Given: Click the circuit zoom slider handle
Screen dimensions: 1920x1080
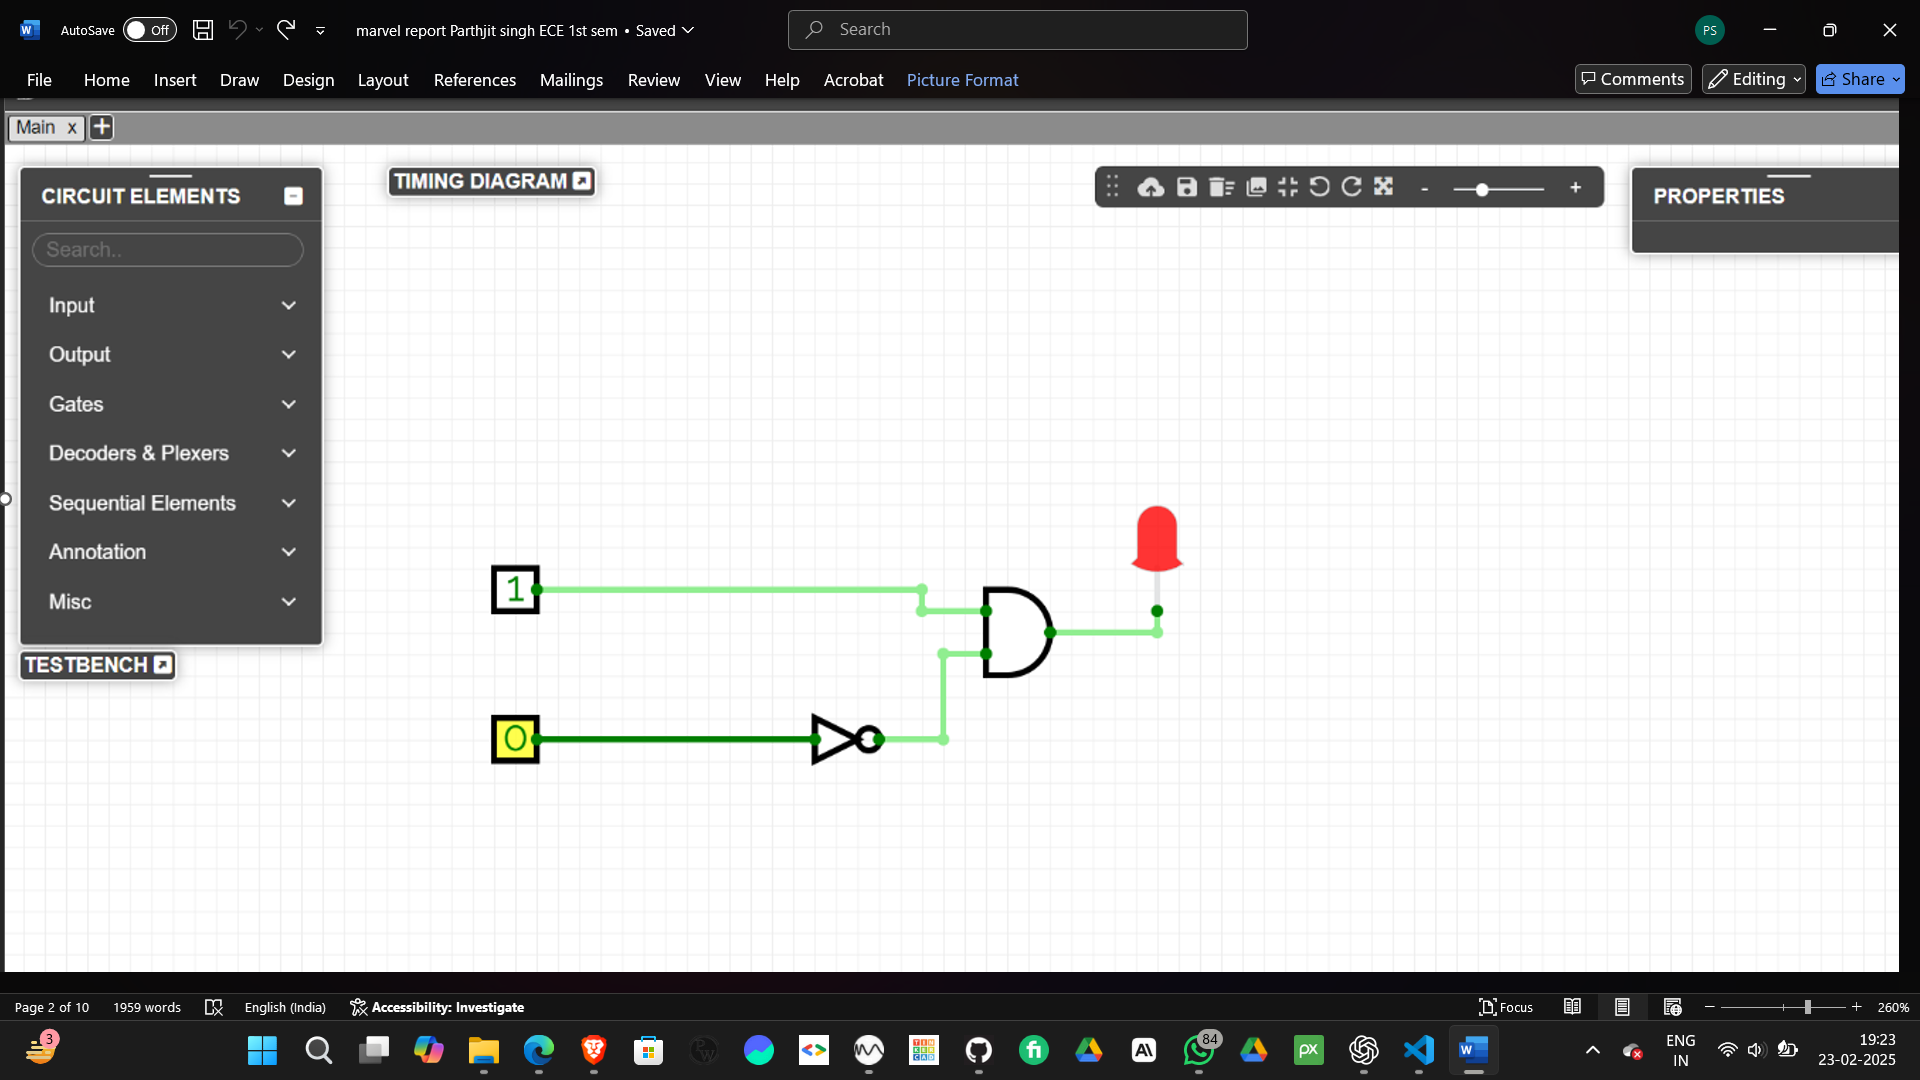Looking at the screenshot, I should [x=1482, y=189].
